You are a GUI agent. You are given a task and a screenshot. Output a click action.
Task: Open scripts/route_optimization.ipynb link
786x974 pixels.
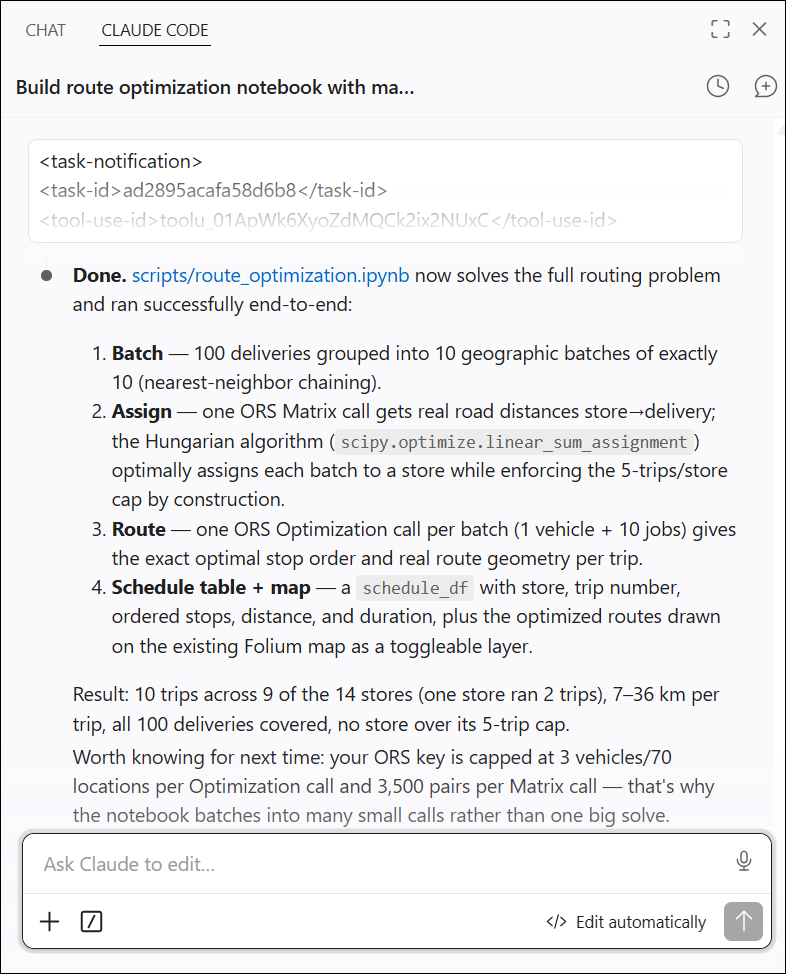coord(270,275)
